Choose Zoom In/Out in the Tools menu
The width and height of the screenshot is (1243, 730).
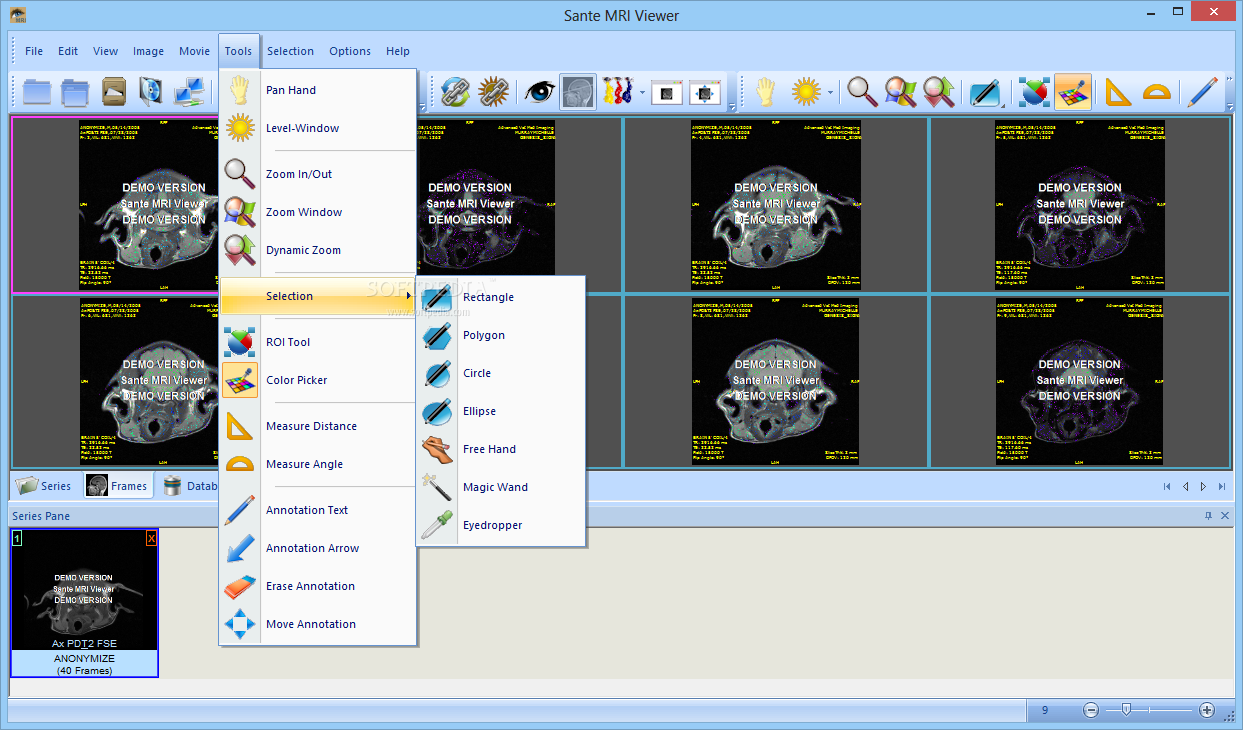(x=317, y=174)
